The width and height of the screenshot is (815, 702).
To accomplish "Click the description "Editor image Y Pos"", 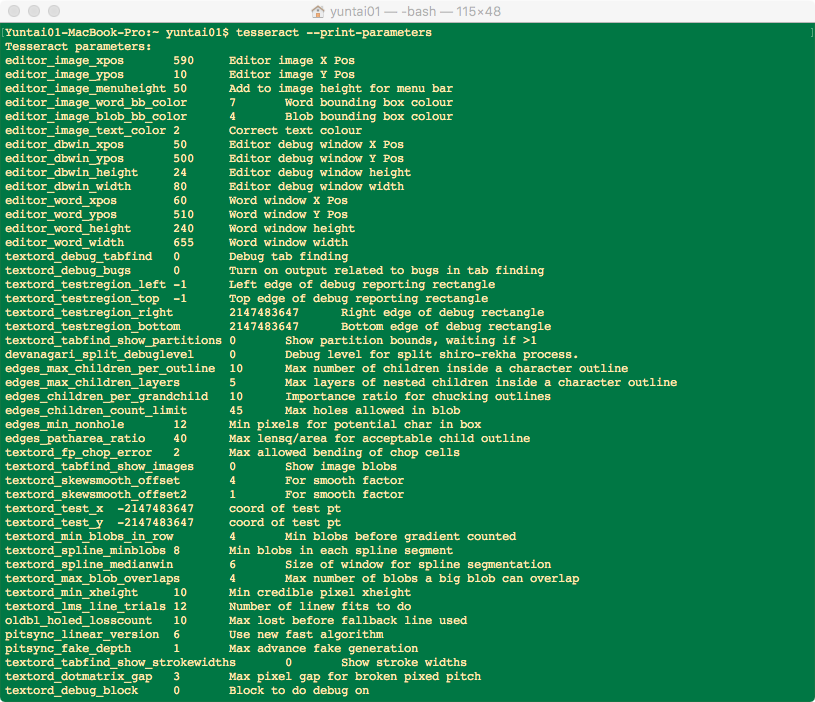I will point(292,75).
